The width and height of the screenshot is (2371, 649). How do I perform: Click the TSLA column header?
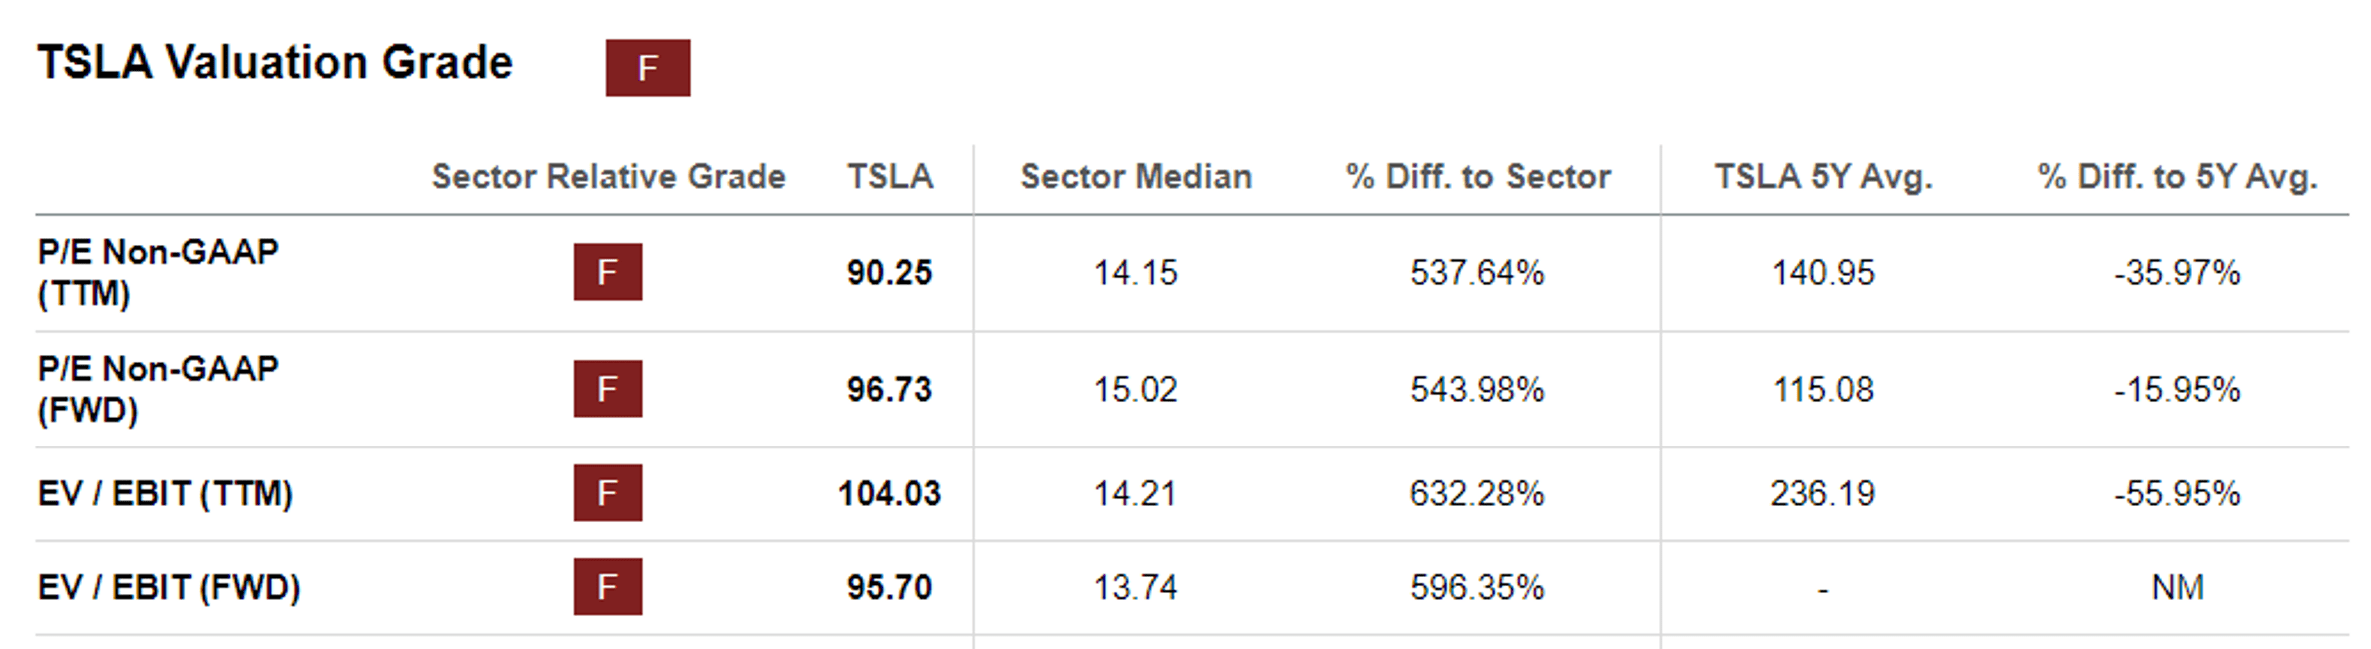pyautogui.click(x=889, y=177)
